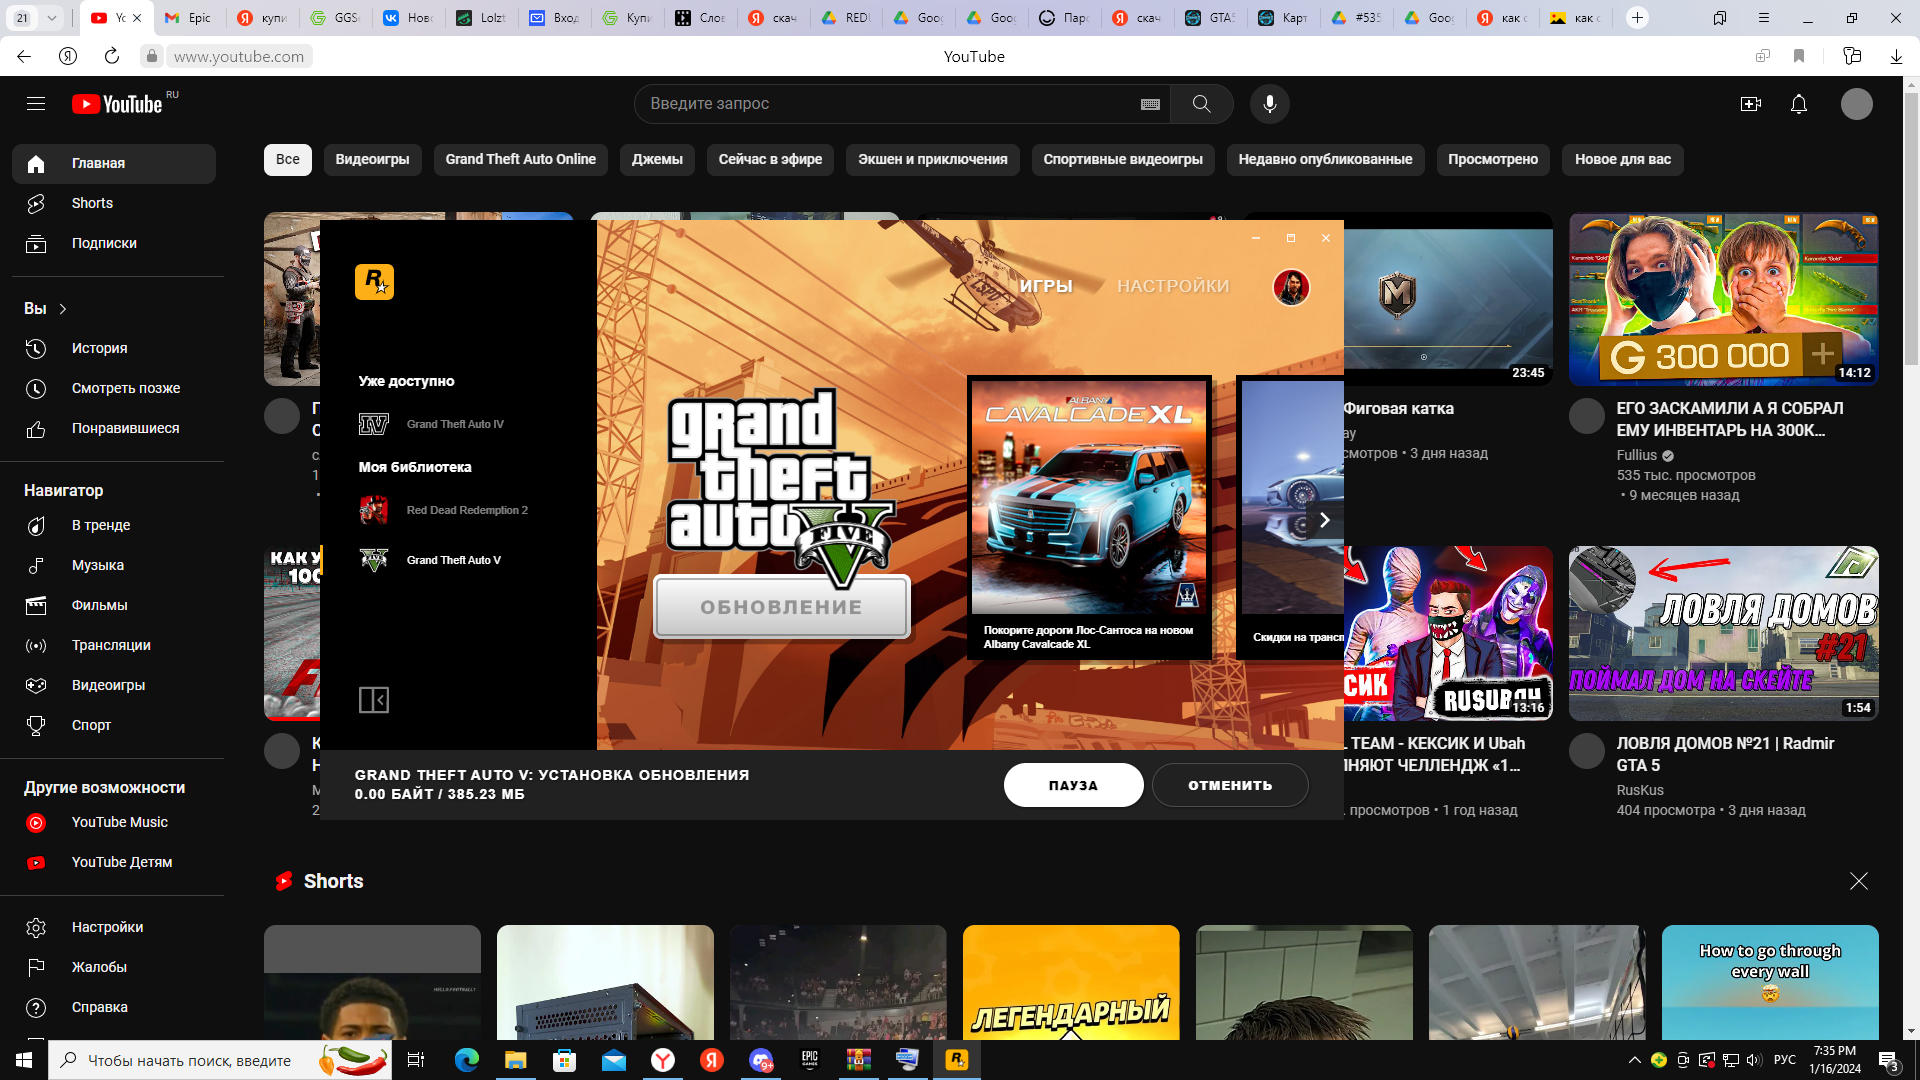Open the YouTube account avatar

(1856, 104)
